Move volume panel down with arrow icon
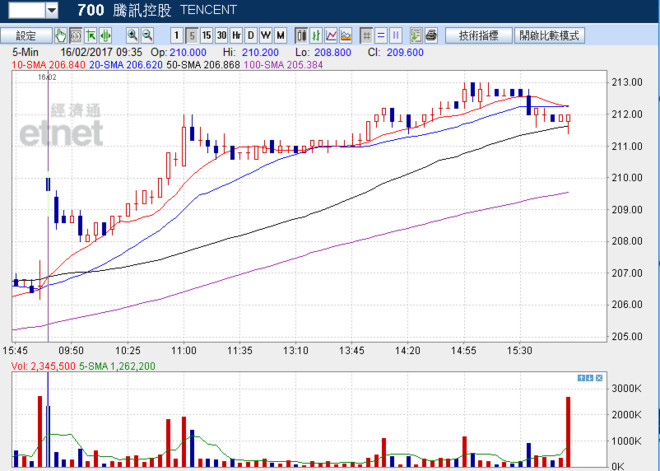The height and width of the screenshot is (471, 660). pos(590,378)
